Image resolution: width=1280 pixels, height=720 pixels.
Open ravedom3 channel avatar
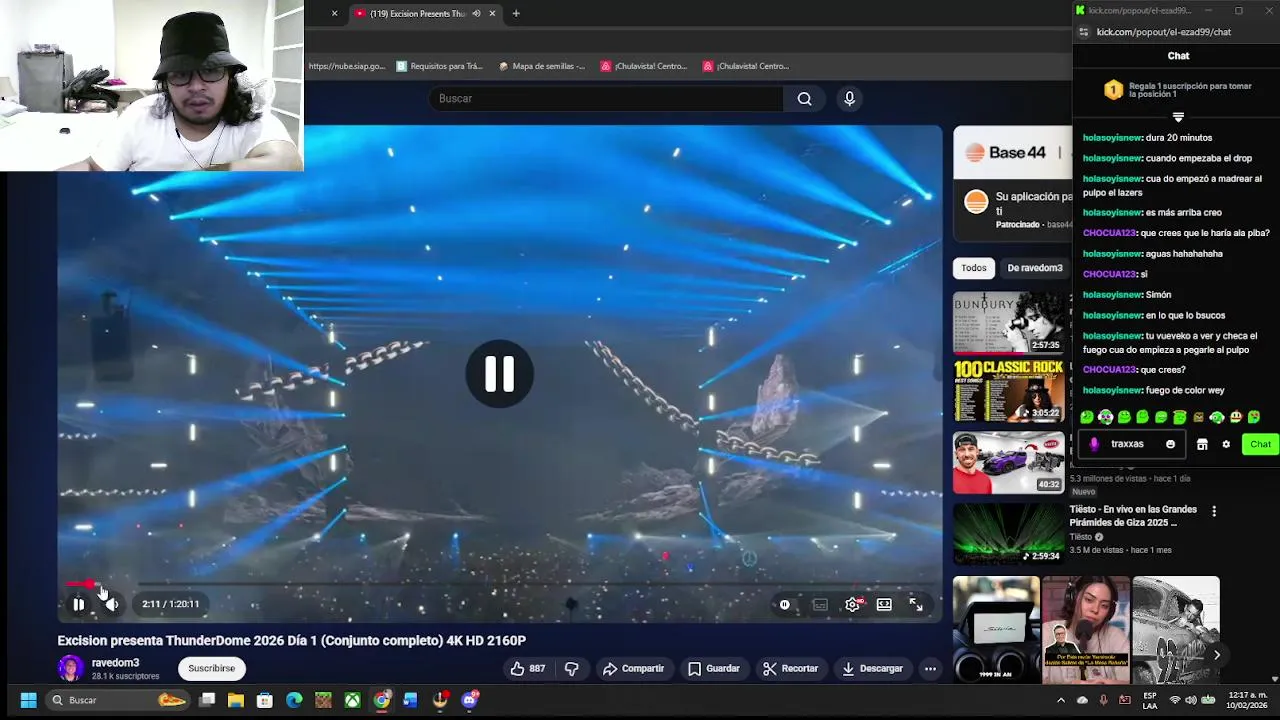(71, 668)
